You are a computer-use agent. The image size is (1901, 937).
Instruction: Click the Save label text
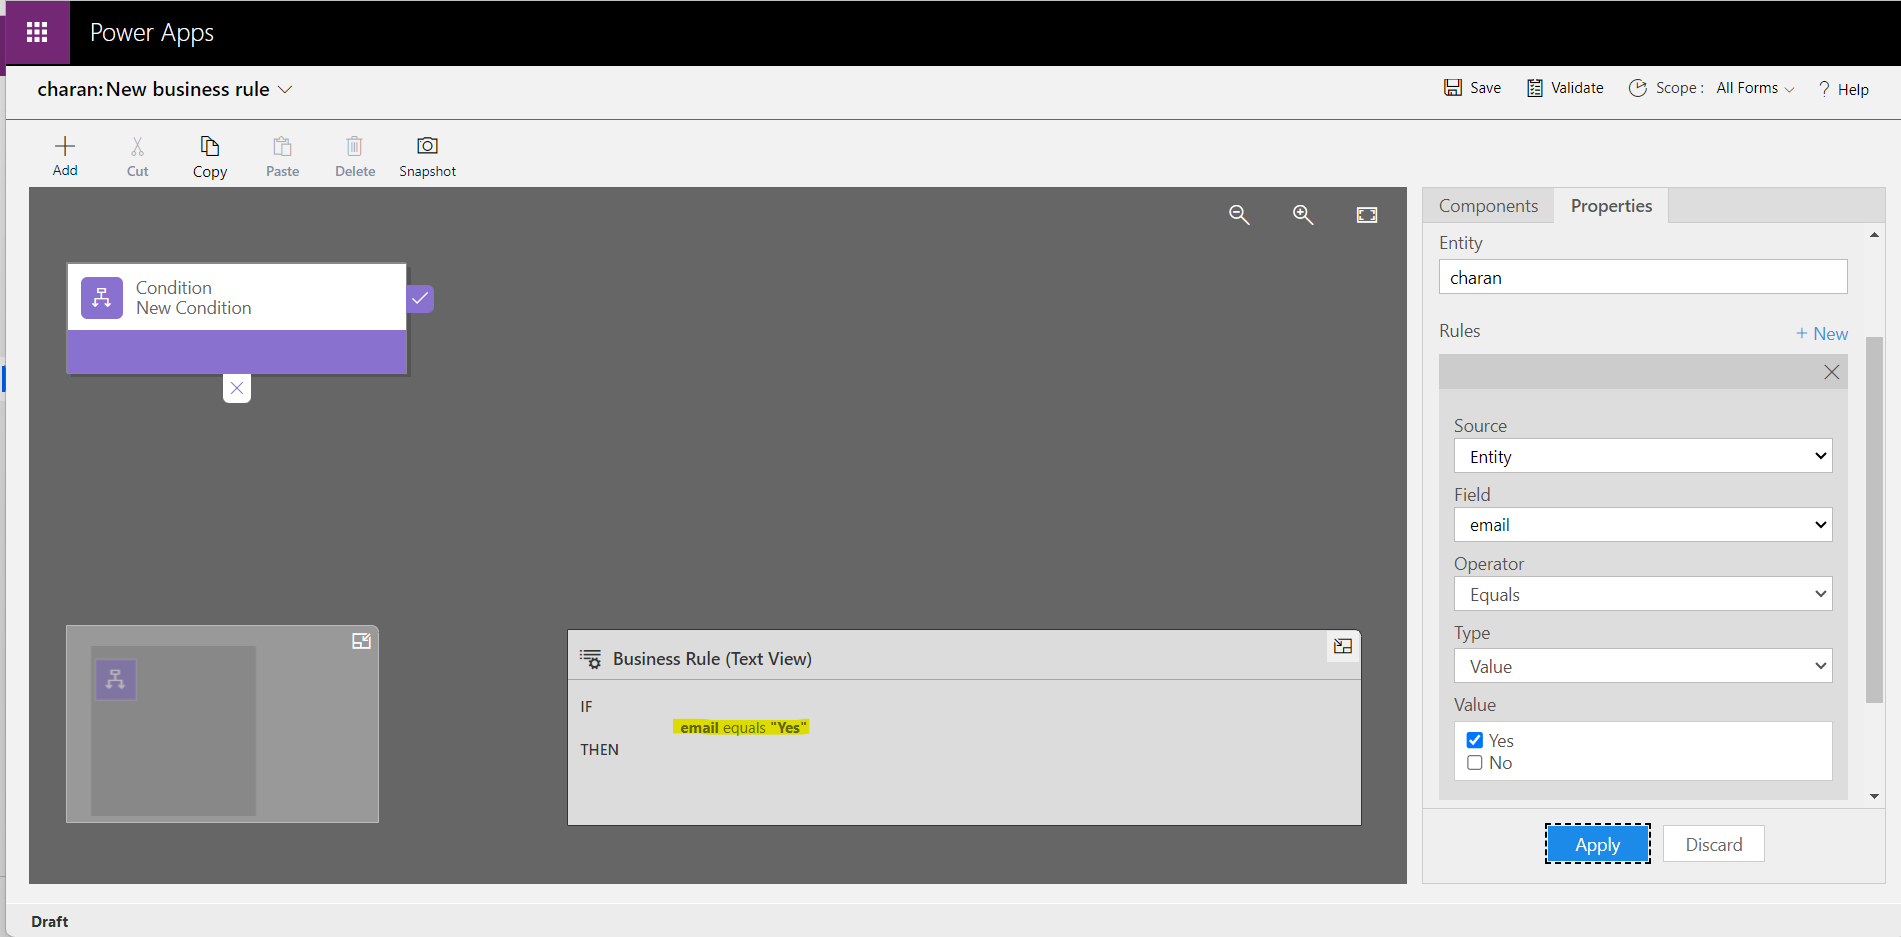[1485, 88]
